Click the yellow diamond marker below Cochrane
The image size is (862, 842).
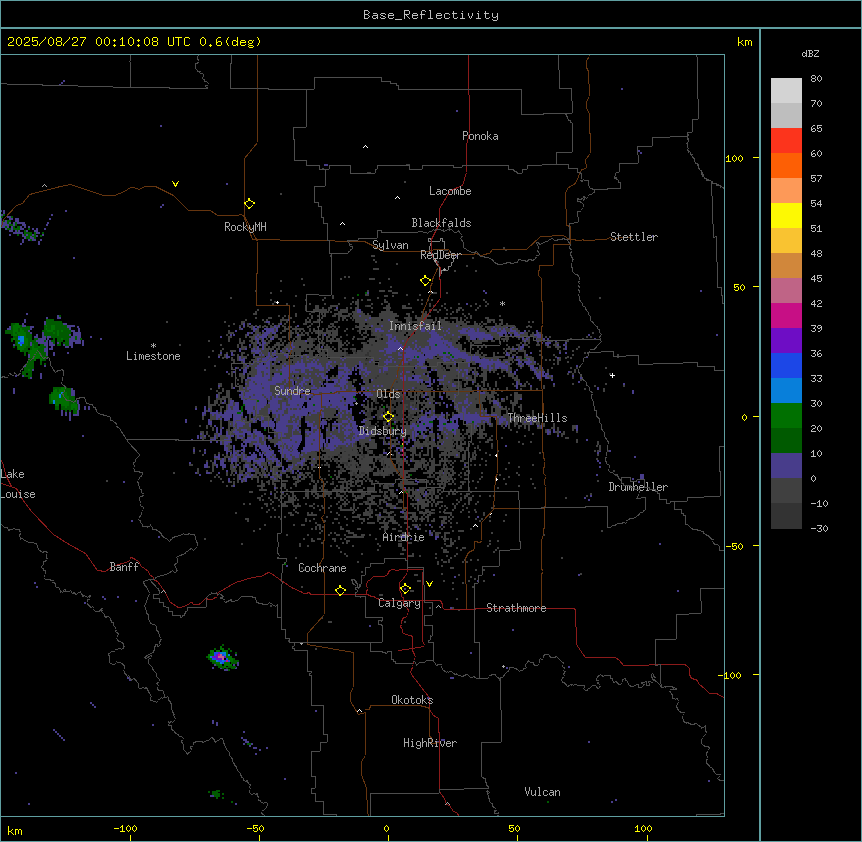click(x=340, y=590)
